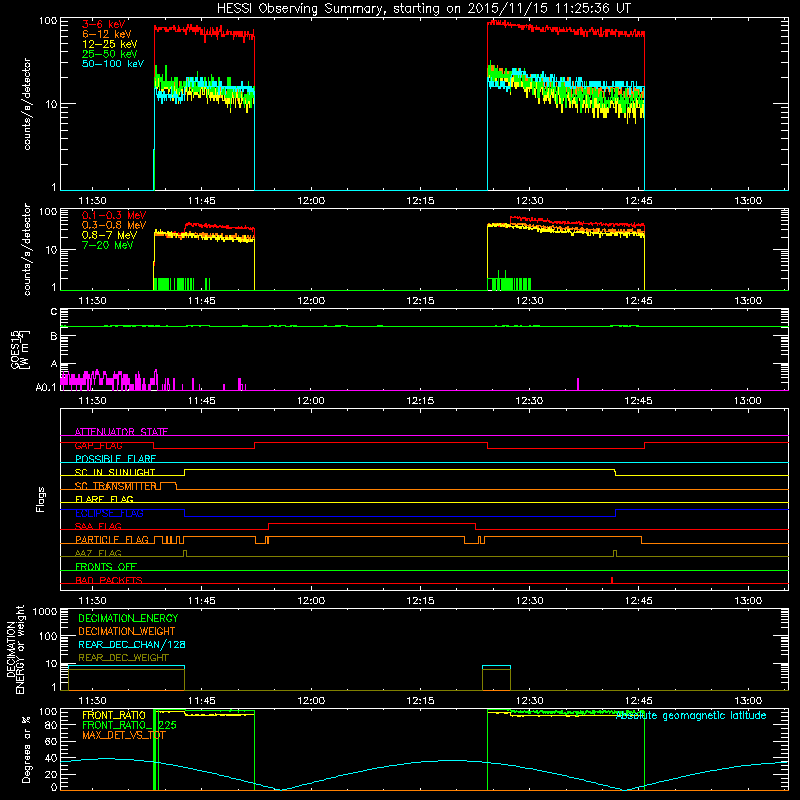Select the BAD_PACKETS flag label
The width and height of the screenshot is (800, 800).
pyautogui.click(x=109, y=580)
